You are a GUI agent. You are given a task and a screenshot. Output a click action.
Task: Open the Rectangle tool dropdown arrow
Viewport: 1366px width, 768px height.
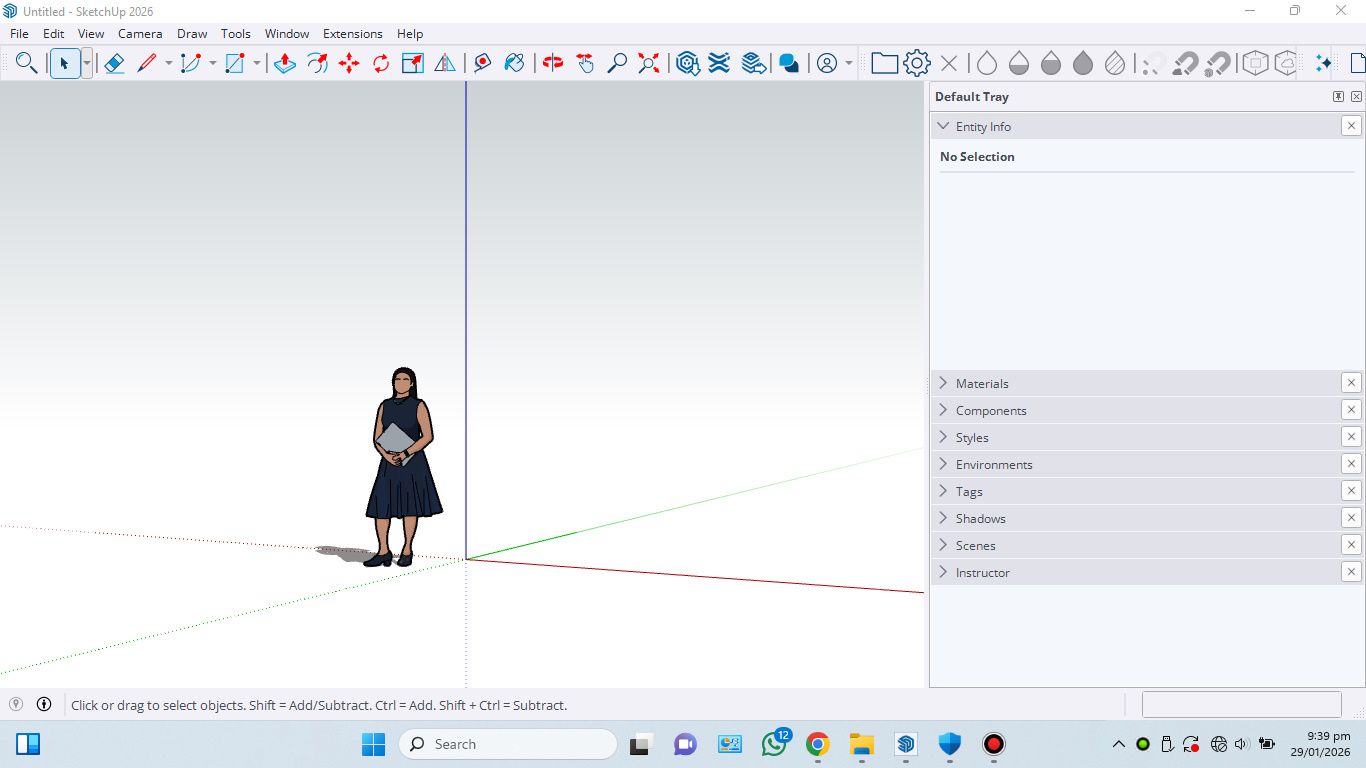coord(256,63)
